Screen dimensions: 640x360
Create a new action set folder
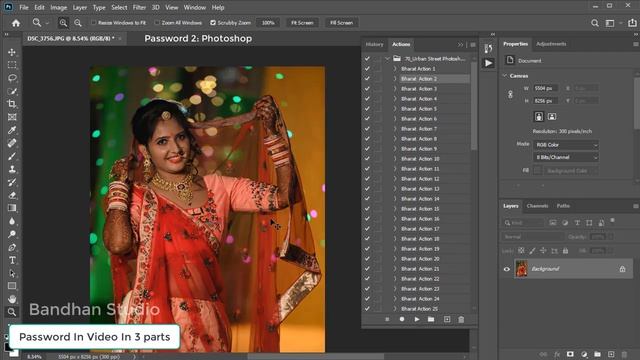431,319
